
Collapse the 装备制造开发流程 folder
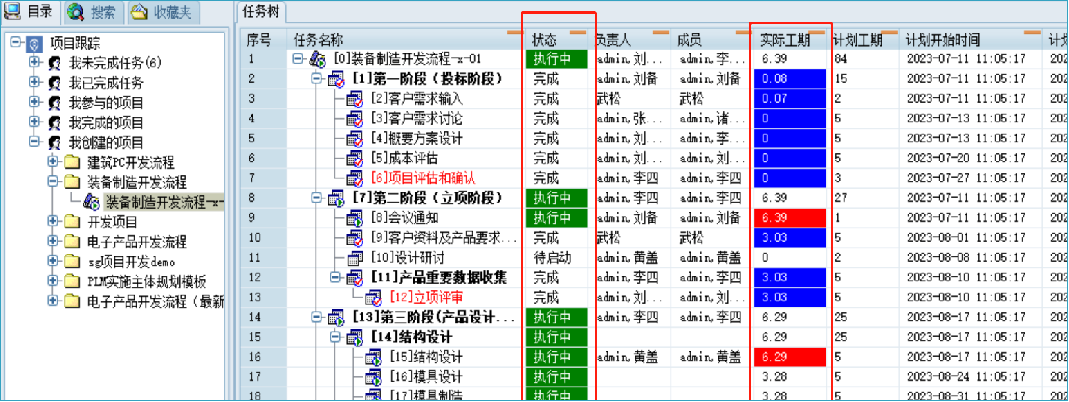(52, 182)
